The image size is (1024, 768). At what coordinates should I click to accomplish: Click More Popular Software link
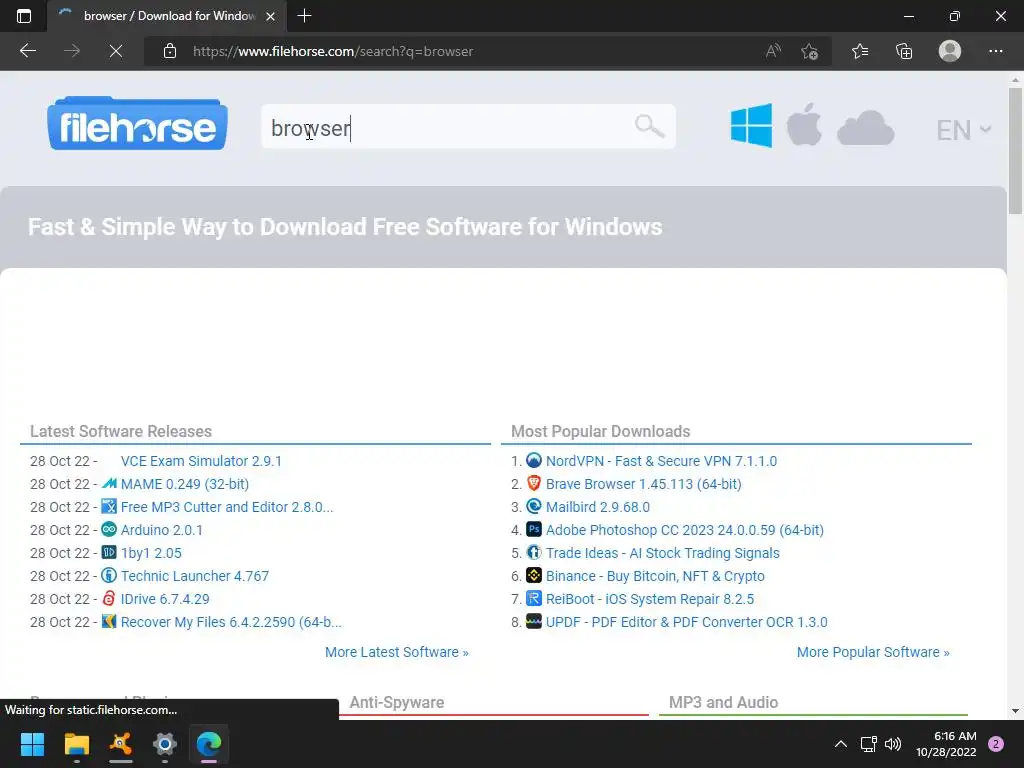coord(873,652)
